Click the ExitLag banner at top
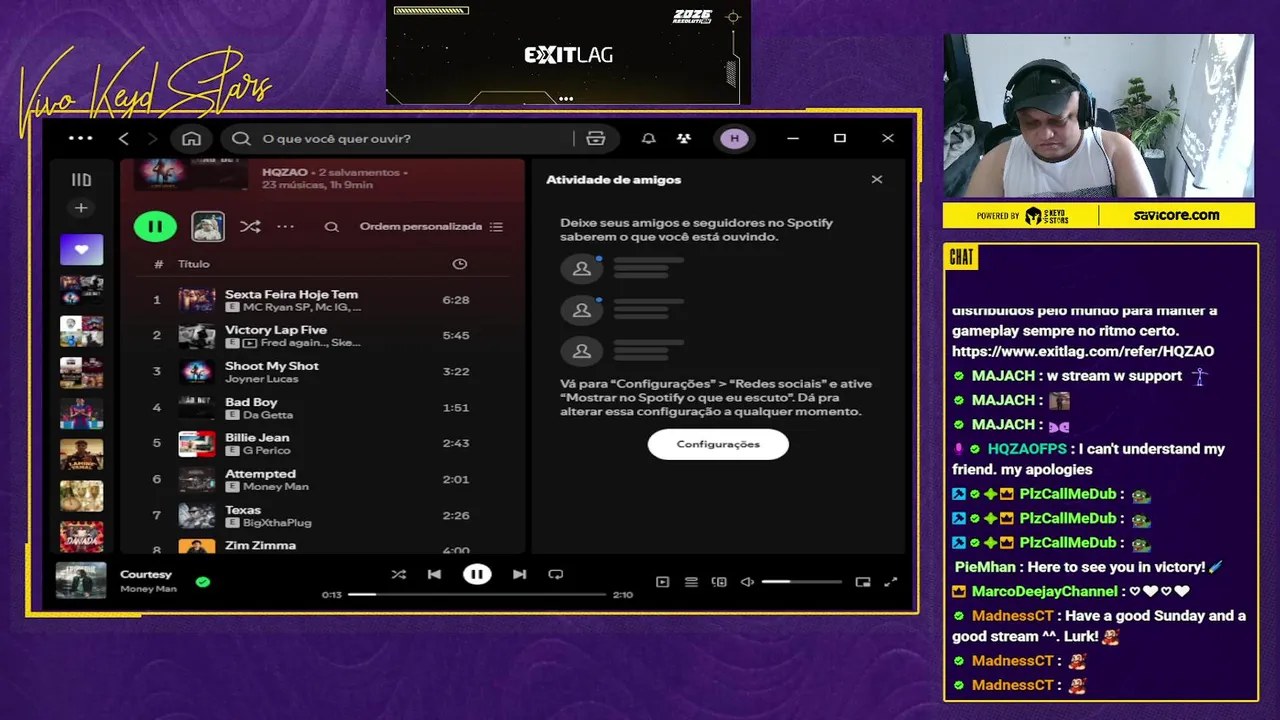This screenshot has height=720, width=1280. tap(568, 52)
